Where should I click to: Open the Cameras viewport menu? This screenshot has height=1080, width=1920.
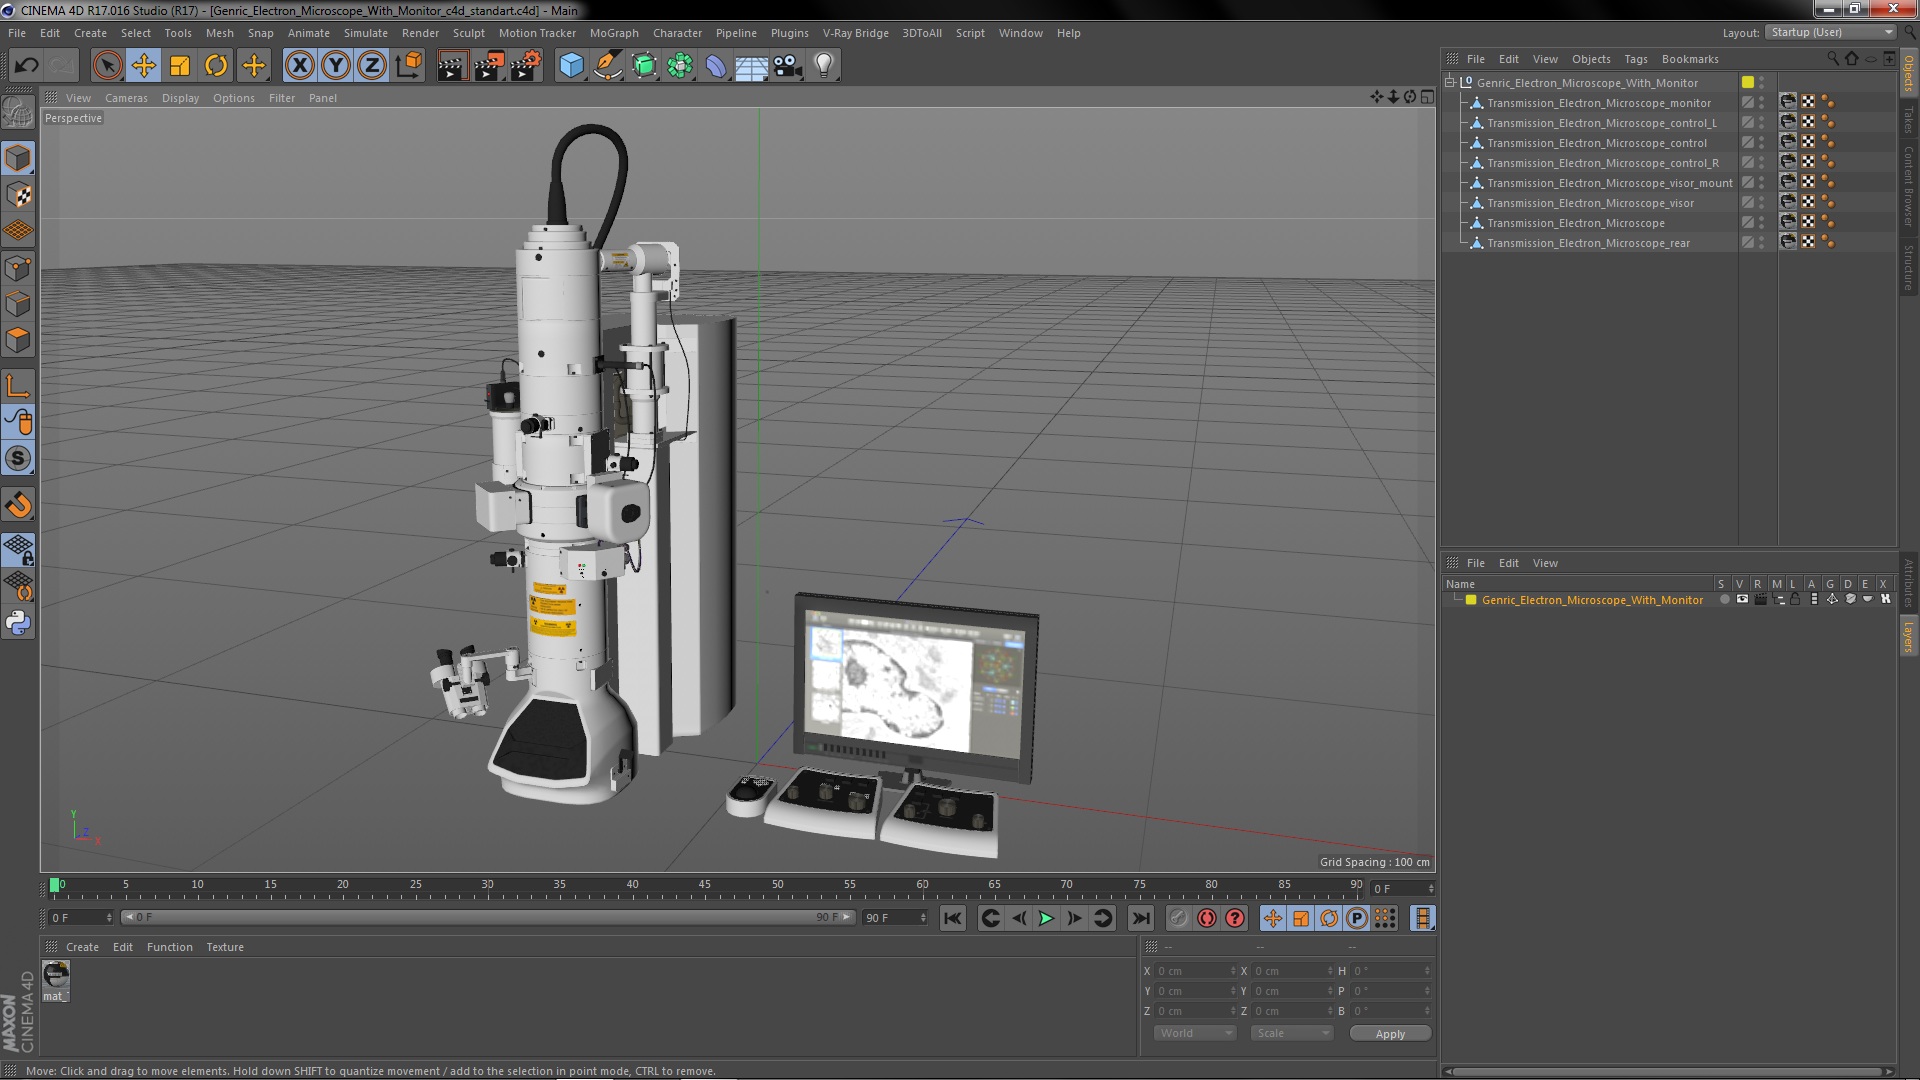pos(126,98)
